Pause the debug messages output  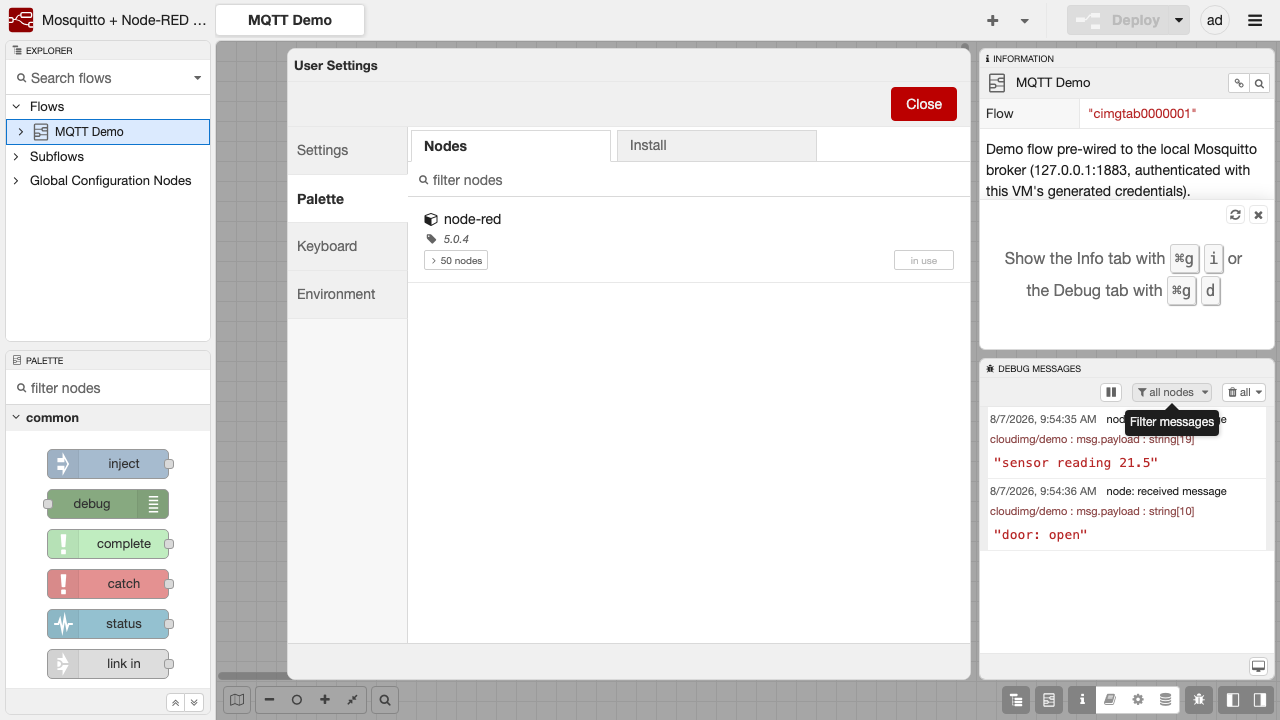pos(1111,392)
